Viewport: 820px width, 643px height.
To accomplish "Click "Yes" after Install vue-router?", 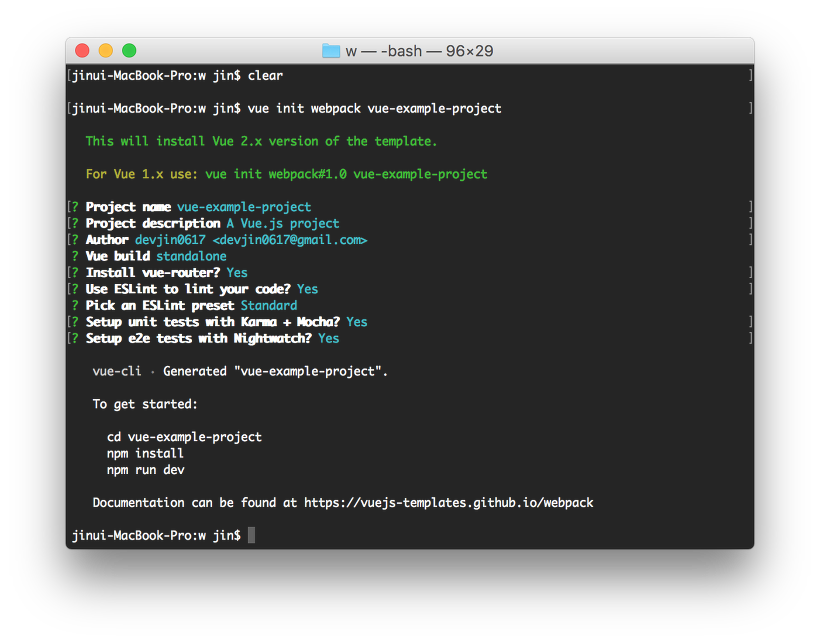I will [x=237, y=272].
